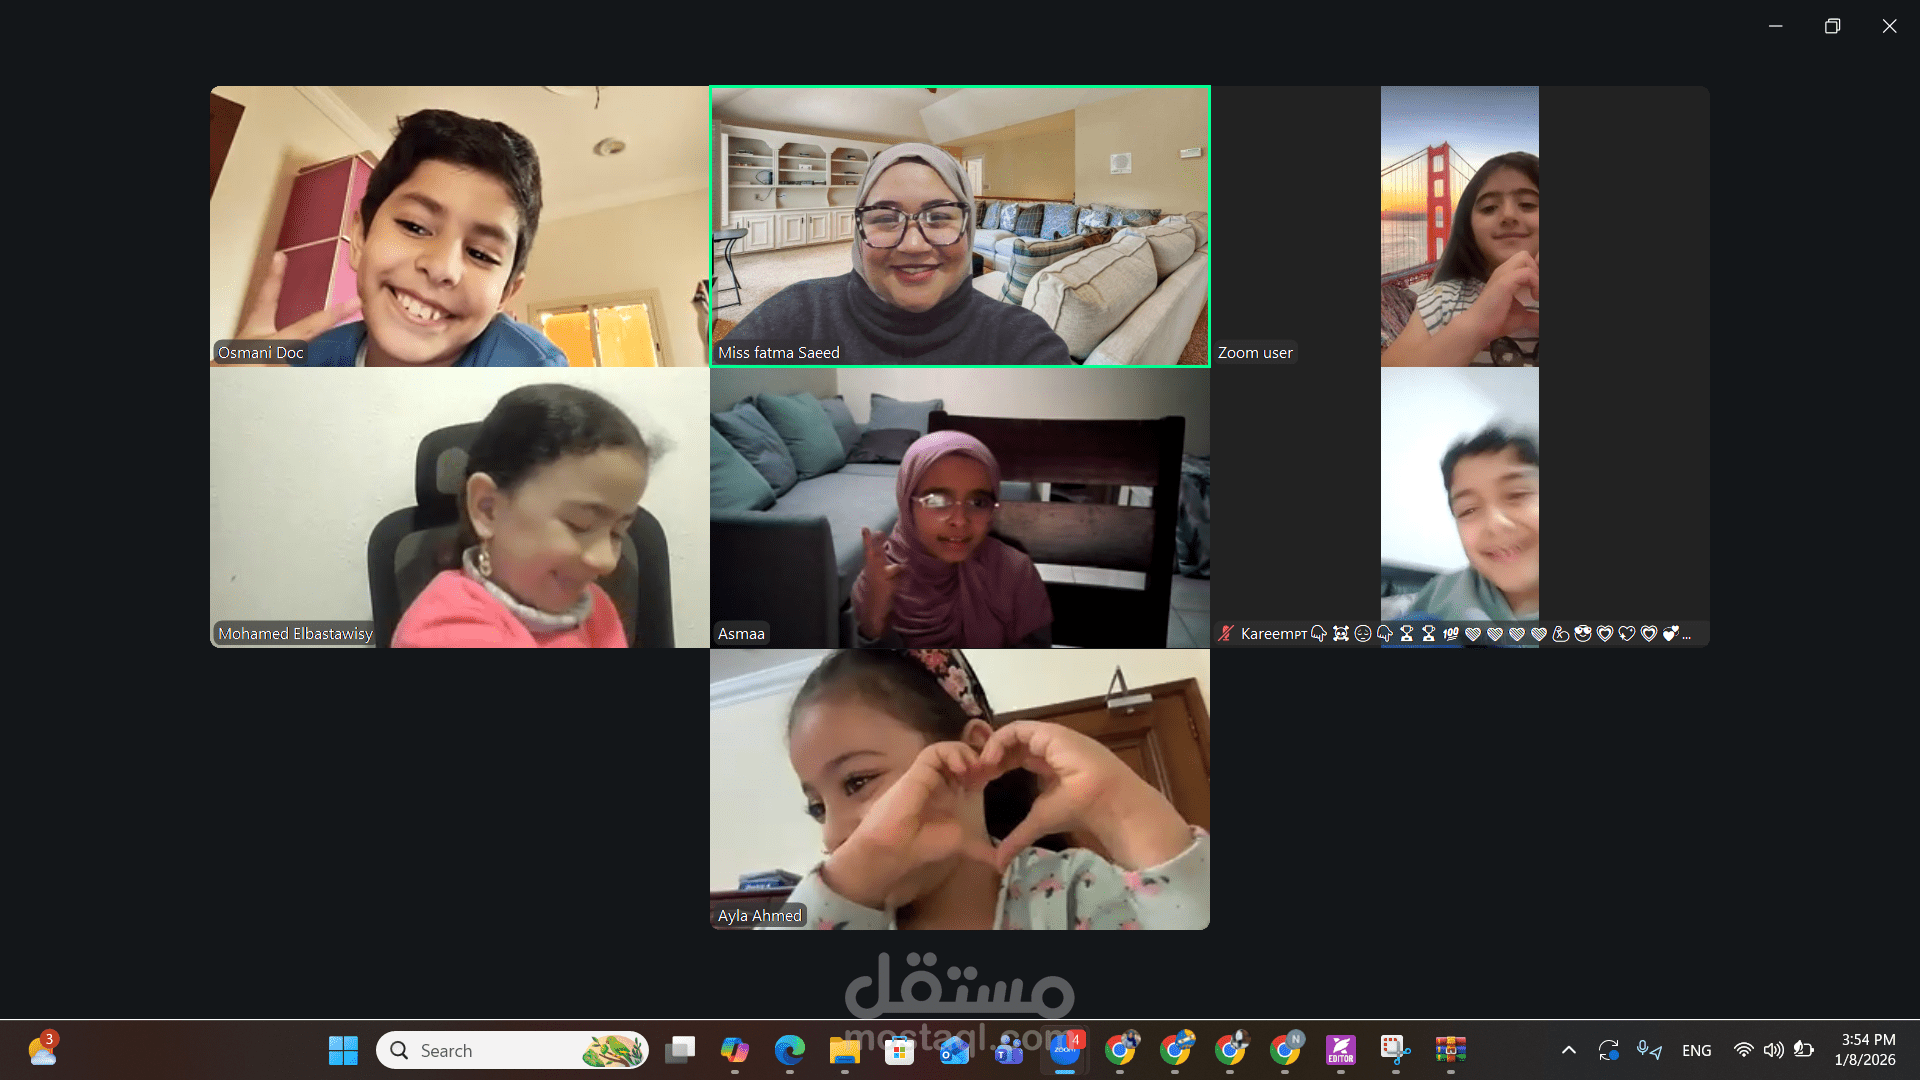Select Ayla Ahmed's video tile
This screenshot has height=1080, width=1920.
959,788
